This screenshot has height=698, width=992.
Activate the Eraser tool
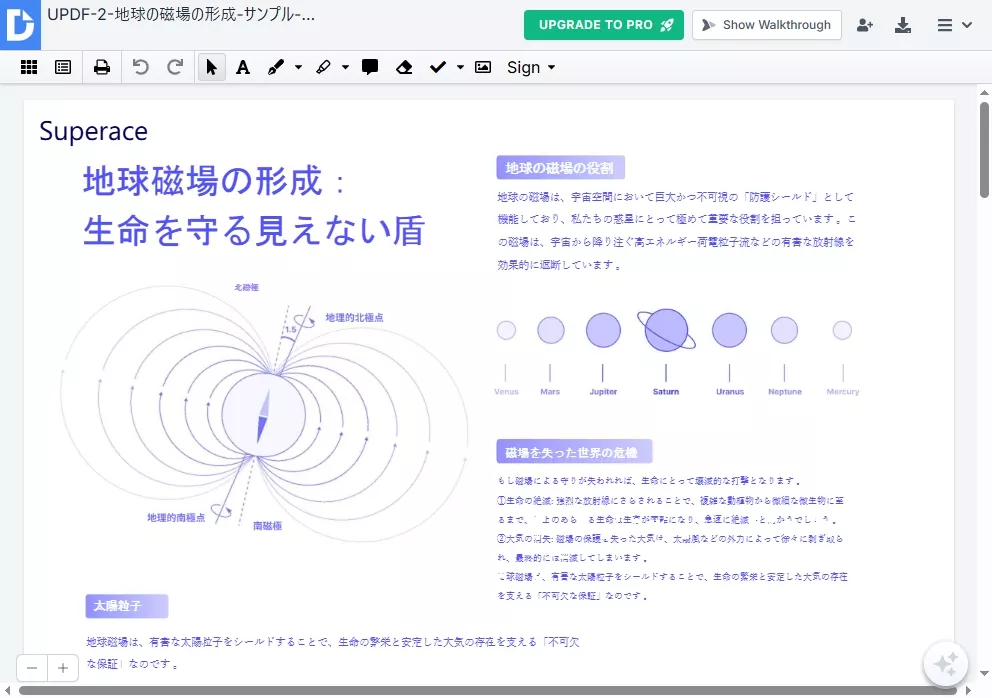(404, 67)
